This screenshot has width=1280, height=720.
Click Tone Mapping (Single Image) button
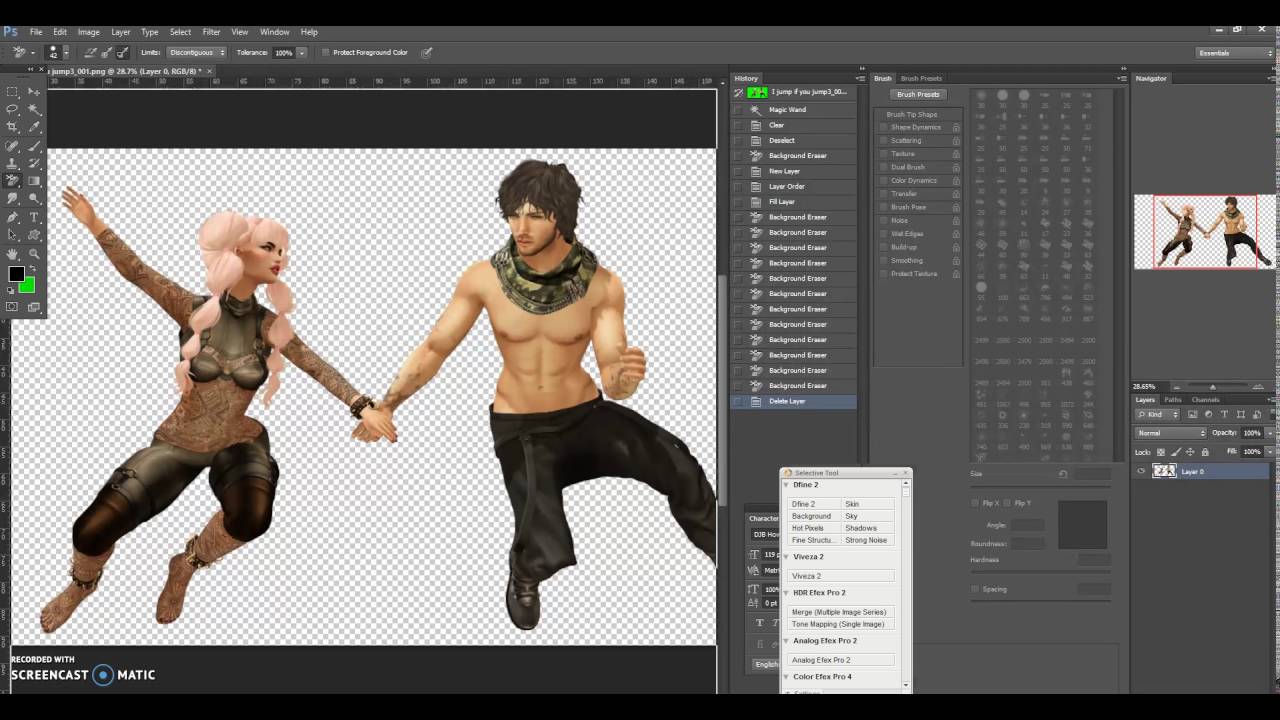pos(841,624)
